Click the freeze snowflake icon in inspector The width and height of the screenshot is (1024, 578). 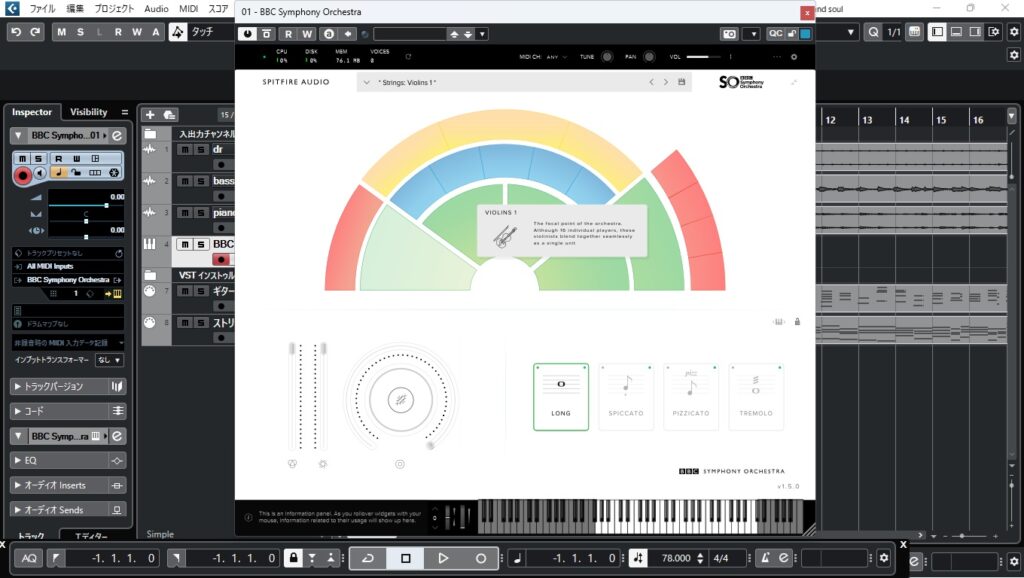pyautogui.click(x=114, y=173)
